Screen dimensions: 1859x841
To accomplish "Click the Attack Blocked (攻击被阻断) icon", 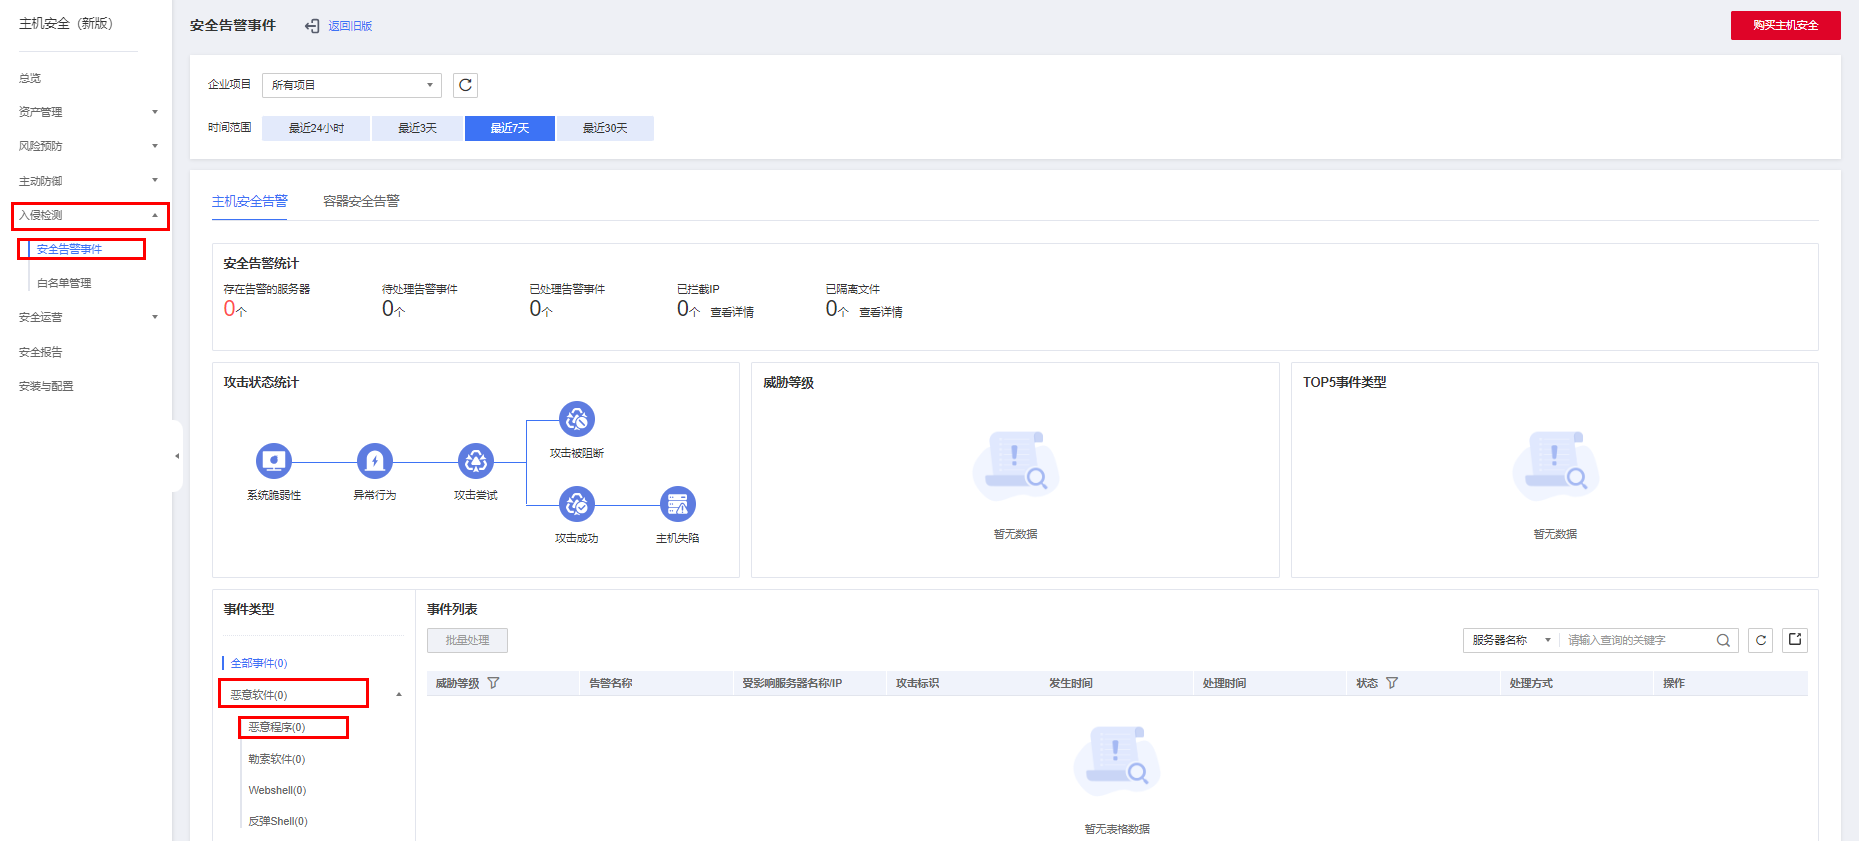I will 576,419.
